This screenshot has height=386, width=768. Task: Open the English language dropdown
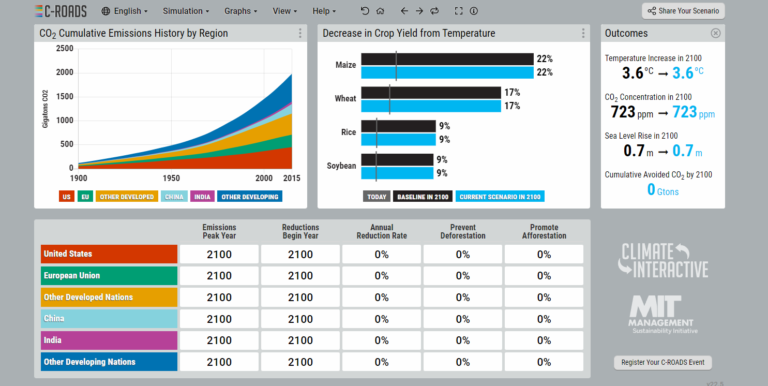[124, 11]
